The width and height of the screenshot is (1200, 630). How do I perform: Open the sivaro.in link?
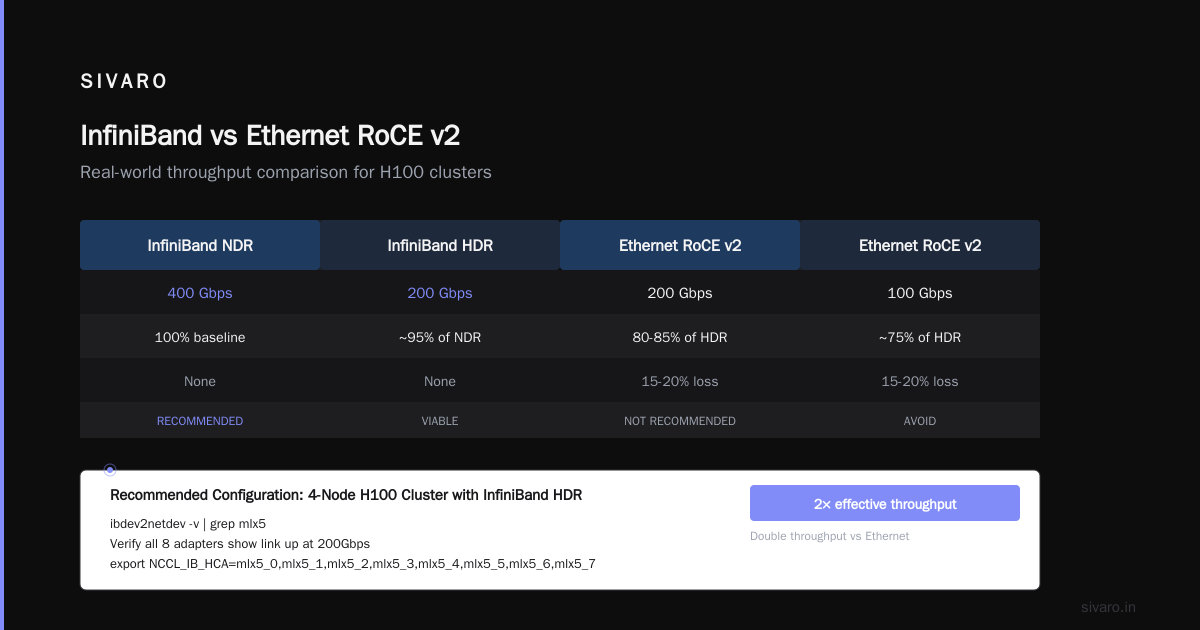(1109, 607)
